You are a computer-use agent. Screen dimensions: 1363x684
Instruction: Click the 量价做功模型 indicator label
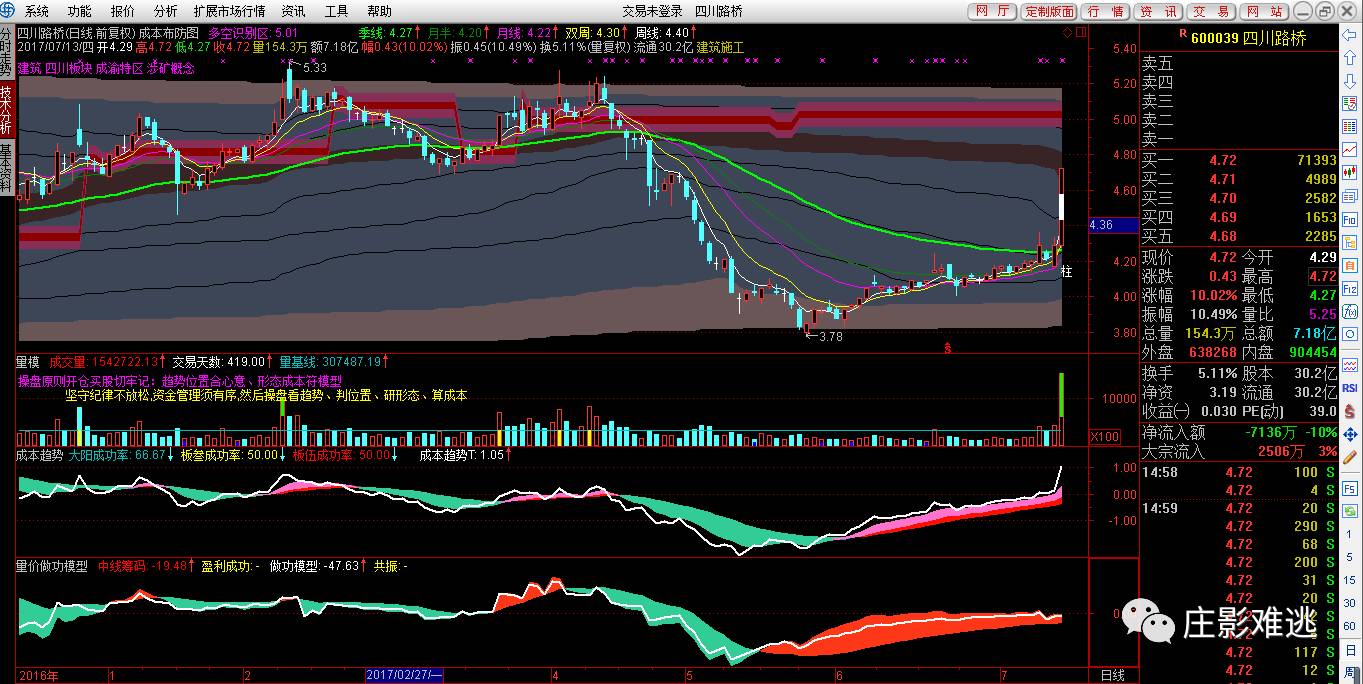52,566
